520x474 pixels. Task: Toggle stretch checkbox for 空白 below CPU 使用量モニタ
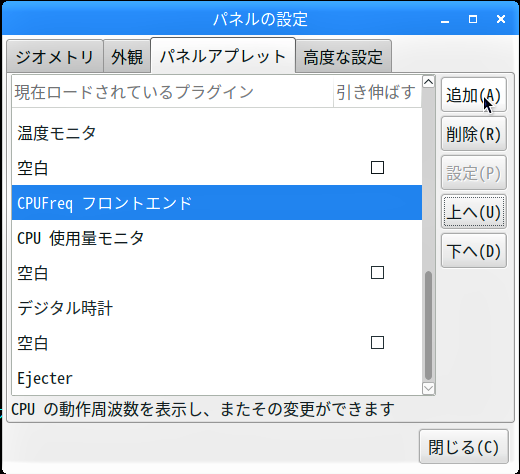377,273
